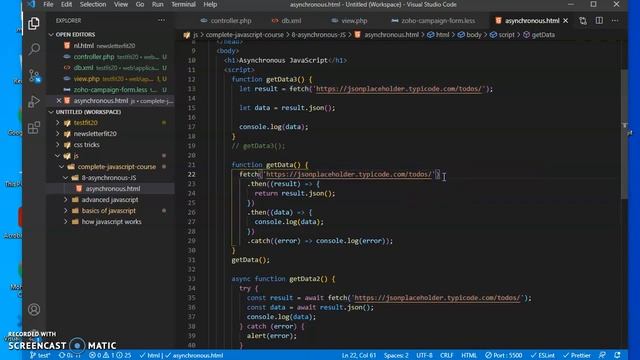The height and width of the screenshot is (360, 640).
Task: Open the Extensions view
Action: click(x=34, y=128)
